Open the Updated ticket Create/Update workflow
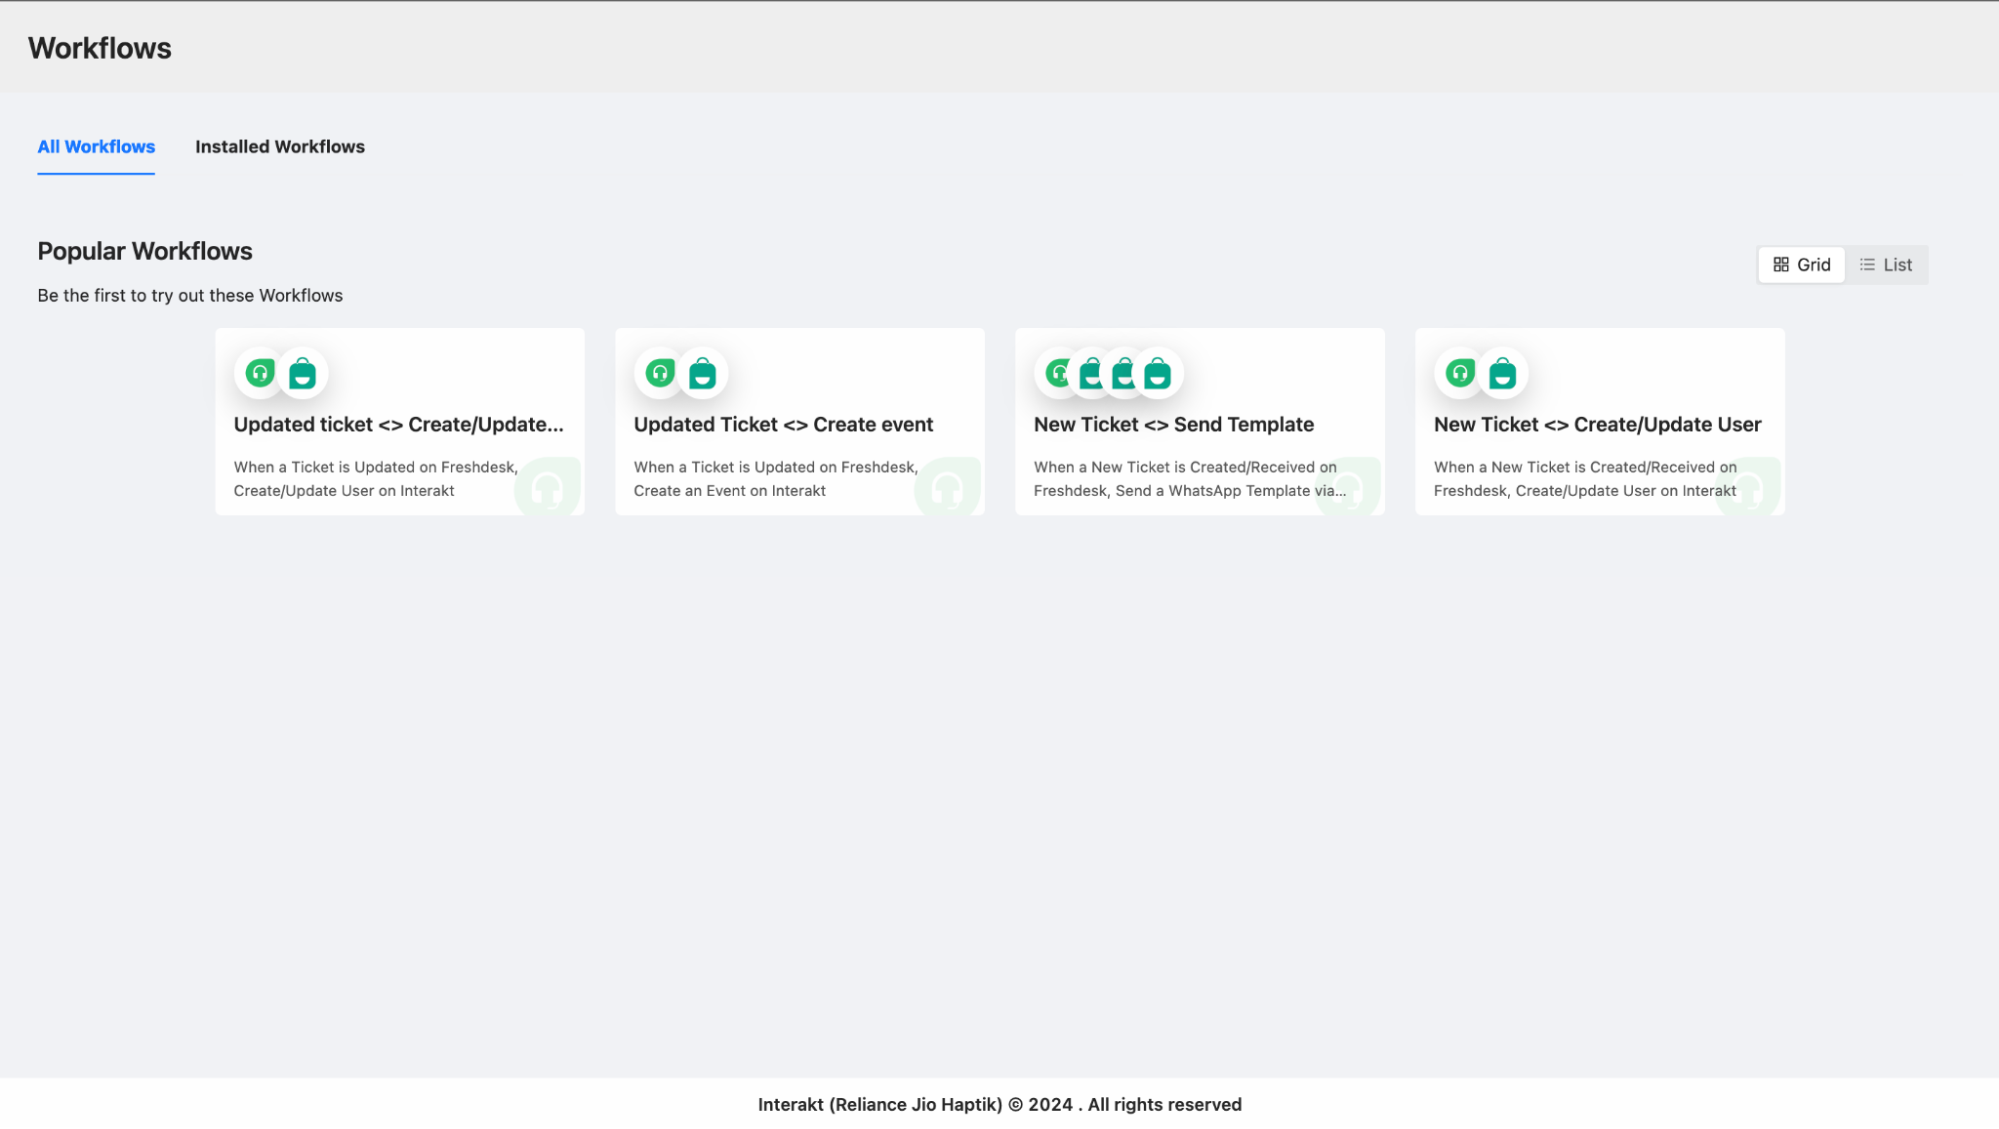The image size is (1999, 1129). pos(399,421)
